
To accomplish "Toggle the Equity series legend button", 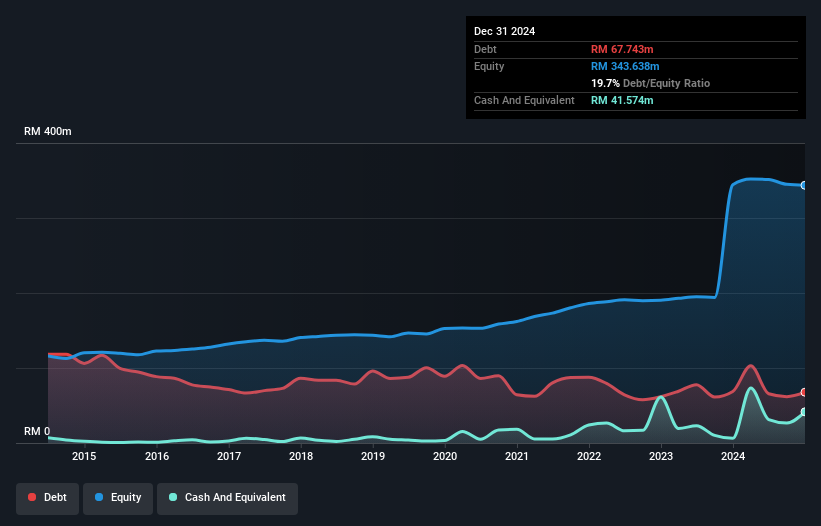I will coord(118,498).
